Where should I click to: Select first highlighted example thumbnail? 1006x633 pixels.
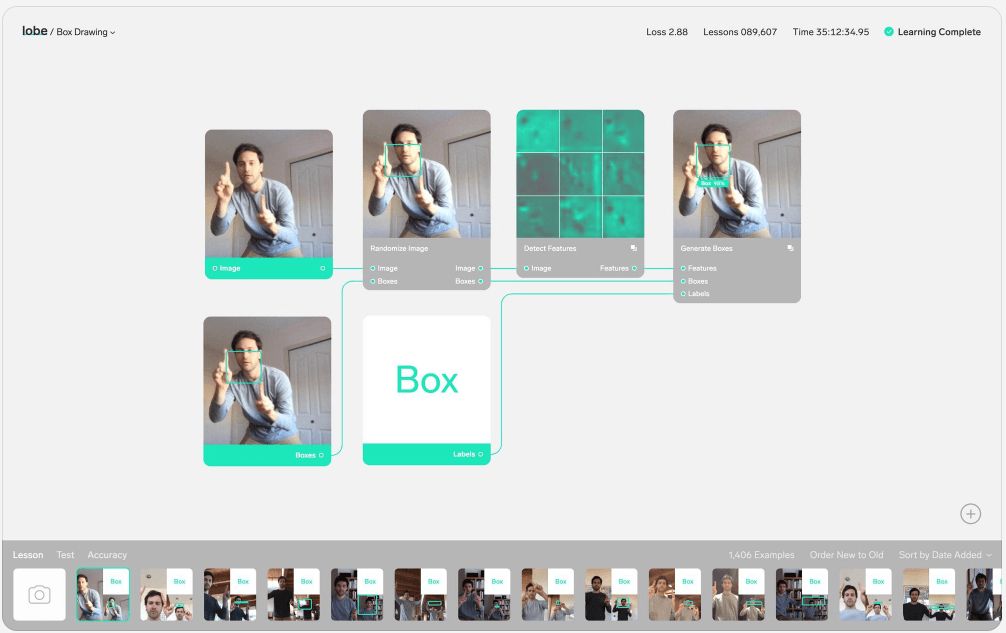pos(103,595)
